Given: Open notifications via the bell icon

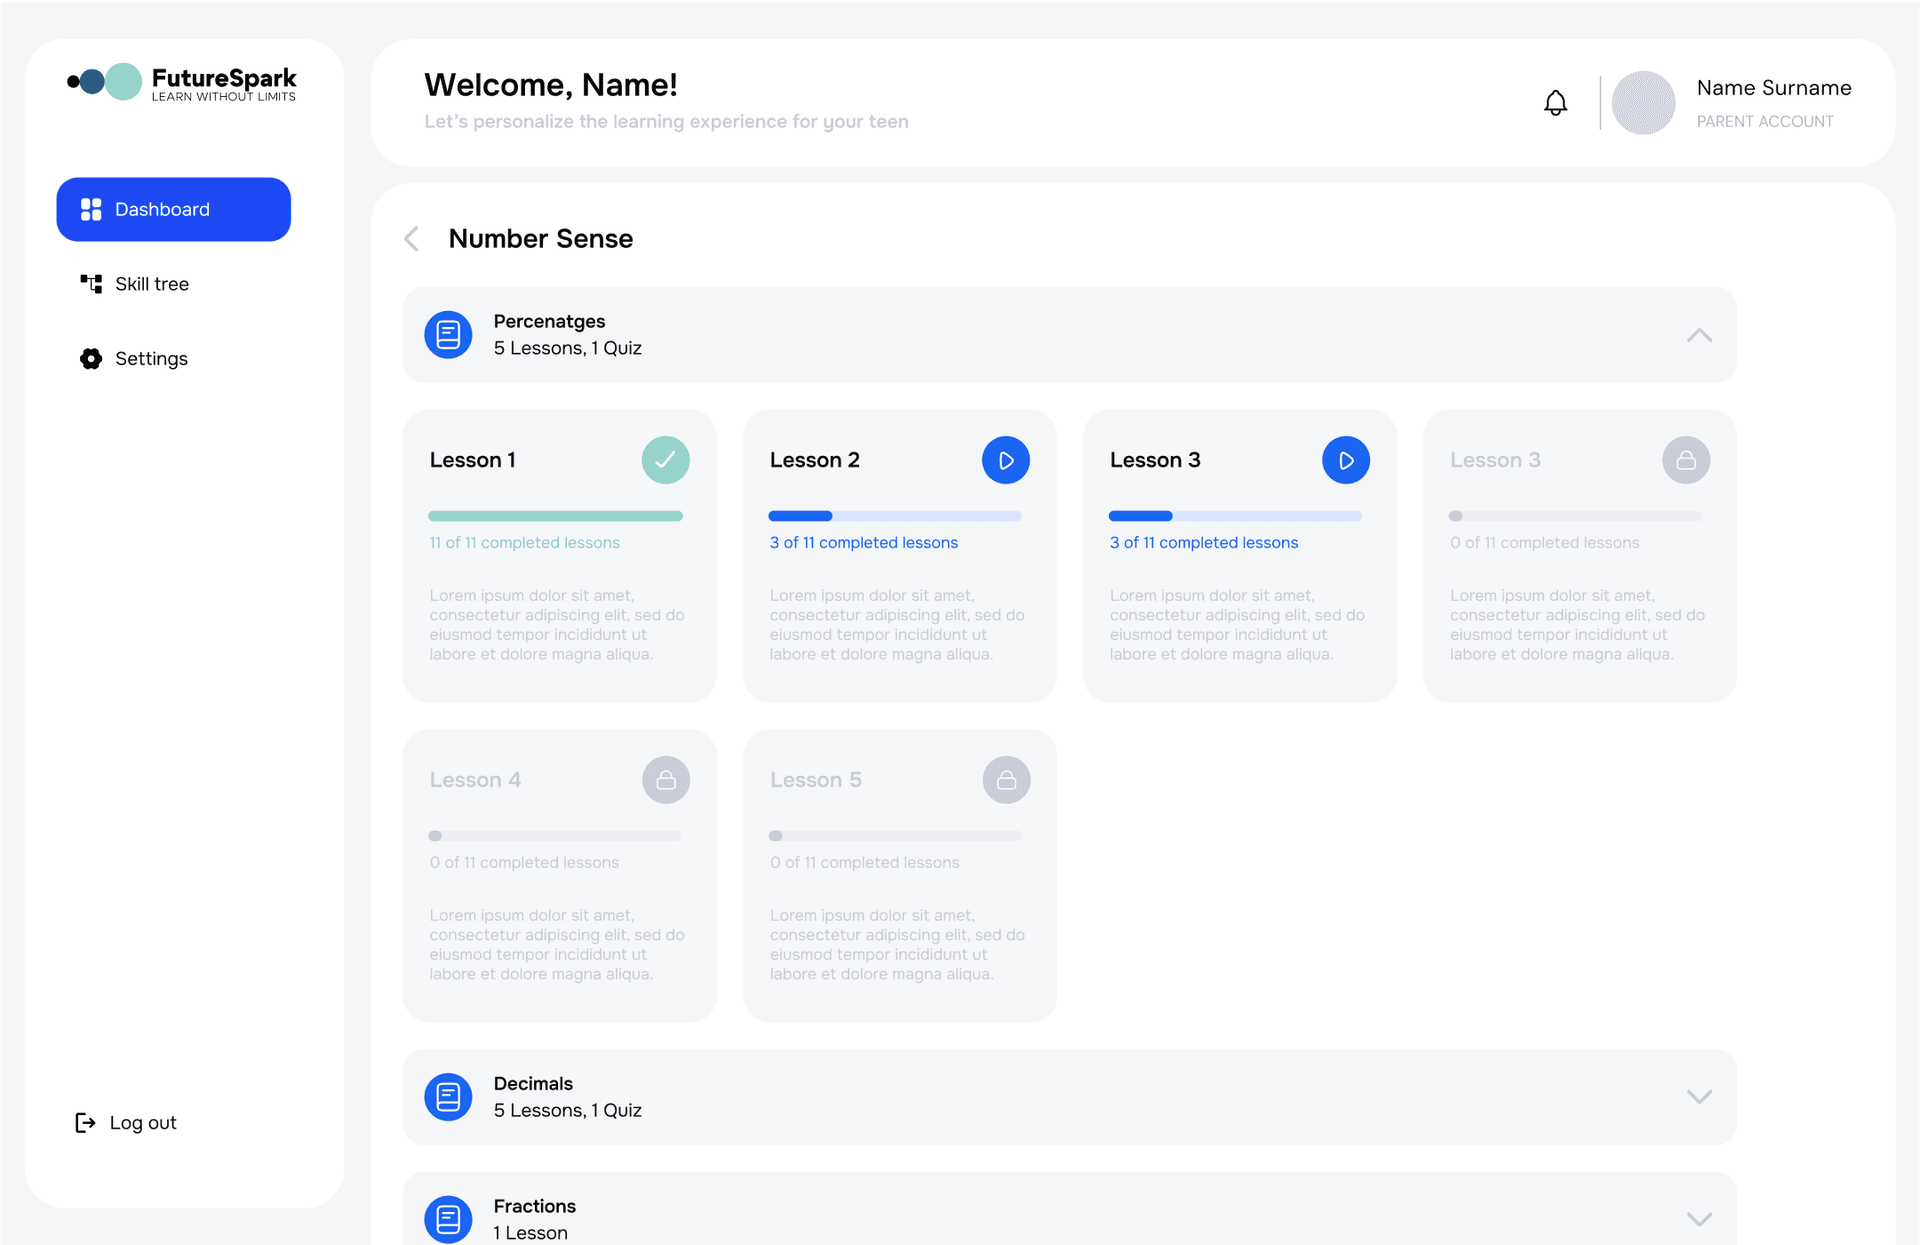Looking at the screenshot, I should (x=1554, y=103).
